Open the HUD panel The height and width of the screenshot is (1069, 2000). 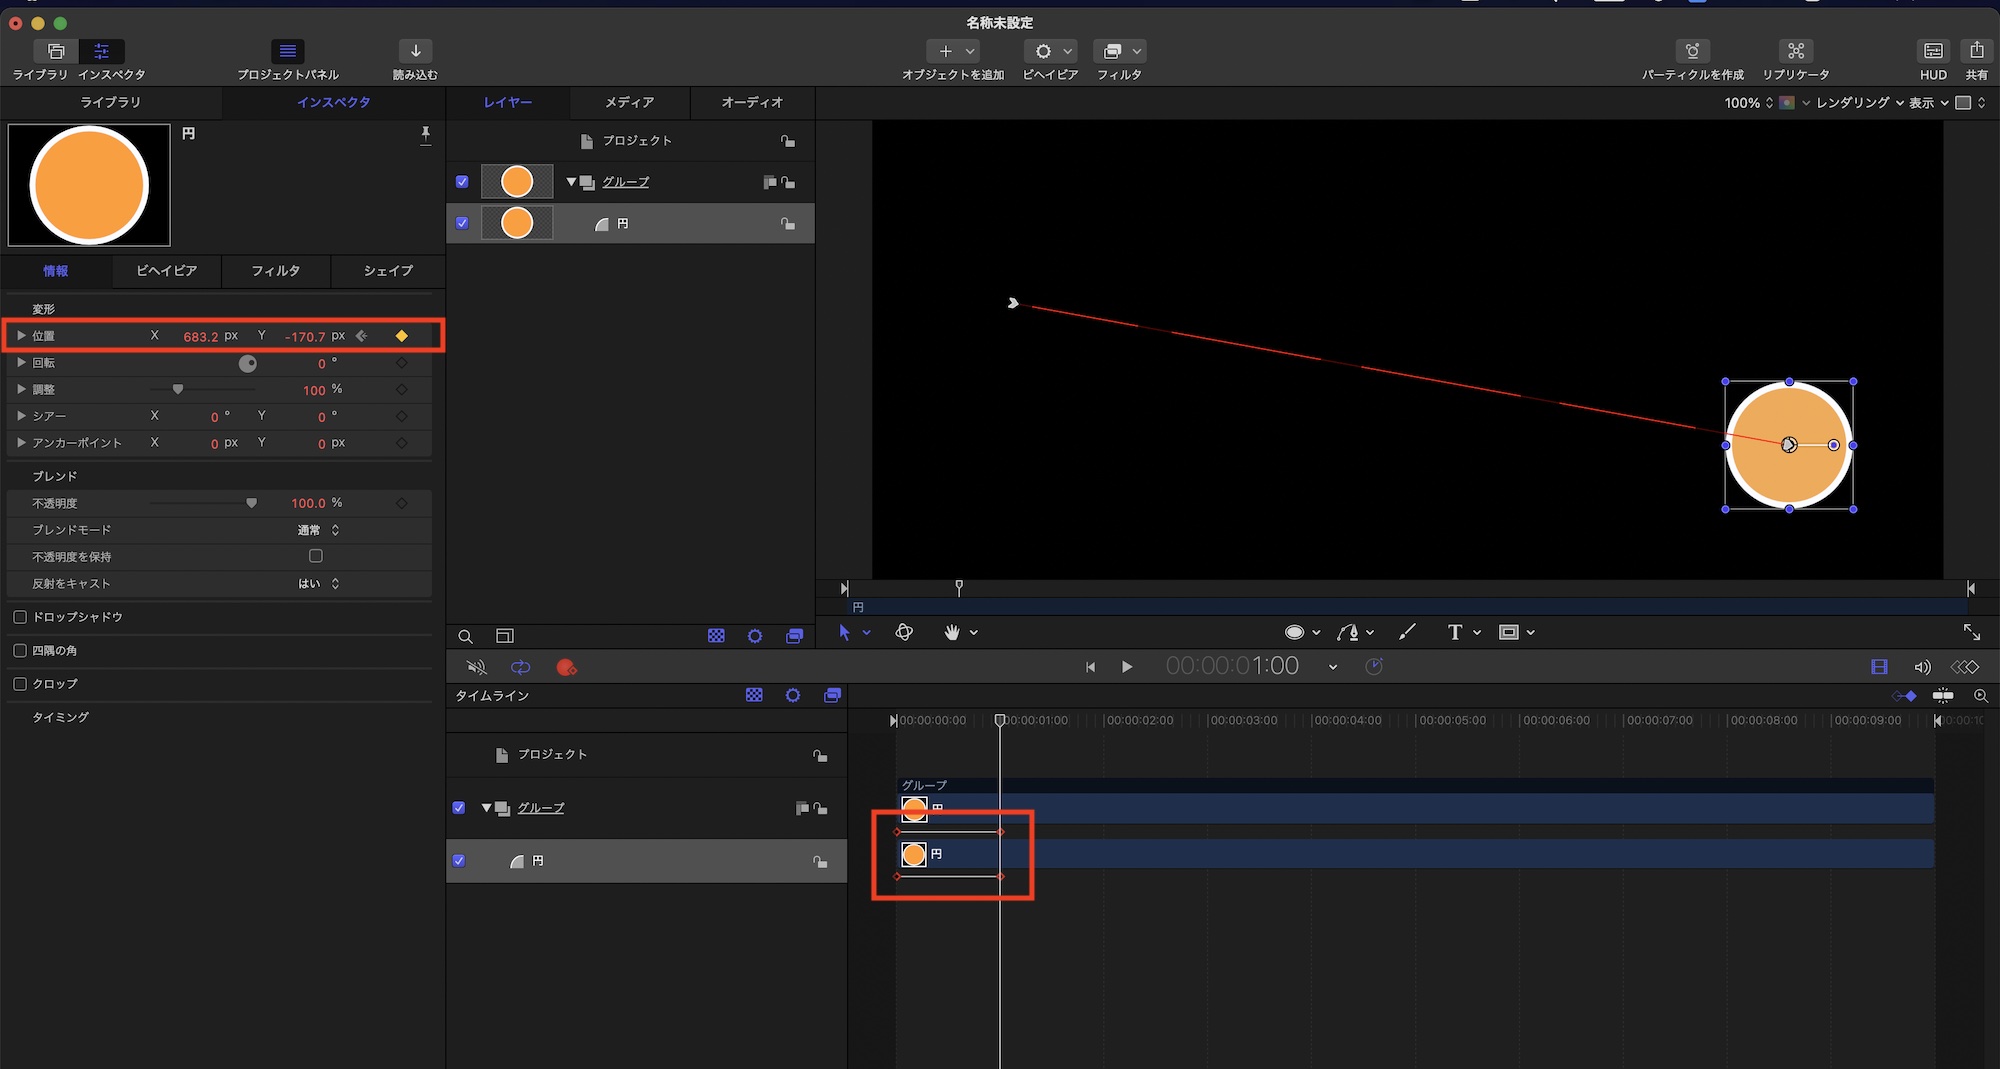coord(1933,51)
